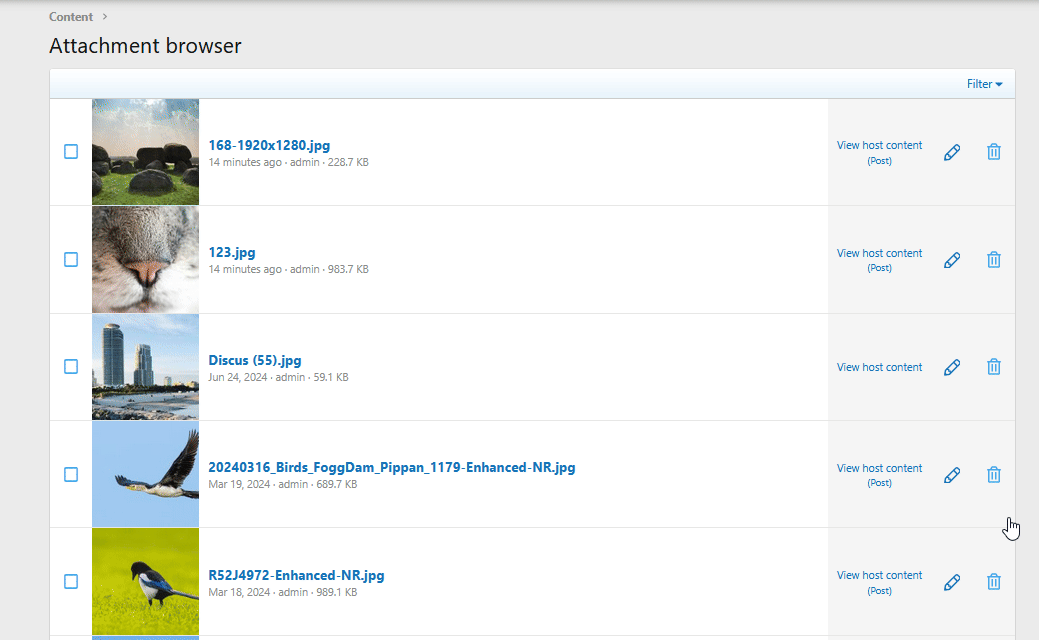Open the R52J4972-Enhanced-NR.jpg file name
Viewport: 1039px width, 640px height.
point(296,575)
